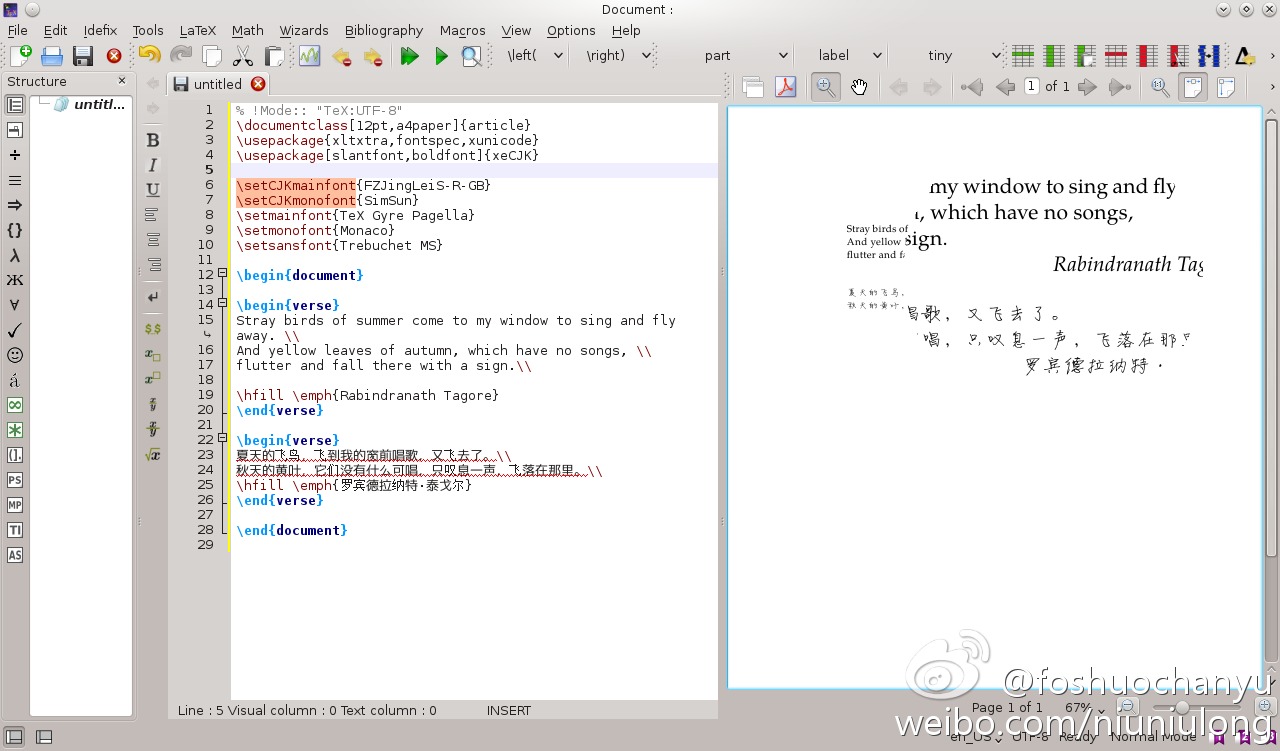Jump to last page in PDF viewer
Viewport: 1280px width, 751px height.
coord(1120,87)
